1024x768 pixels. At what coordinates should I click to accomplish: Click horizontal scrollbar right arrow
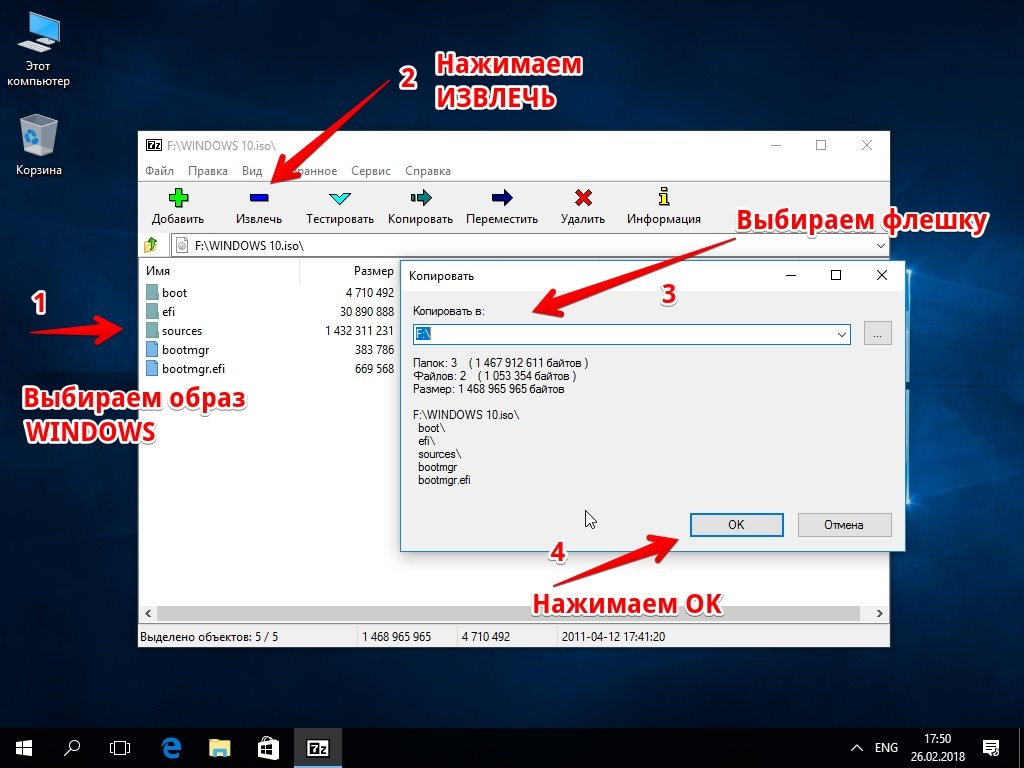click(880, 613)
